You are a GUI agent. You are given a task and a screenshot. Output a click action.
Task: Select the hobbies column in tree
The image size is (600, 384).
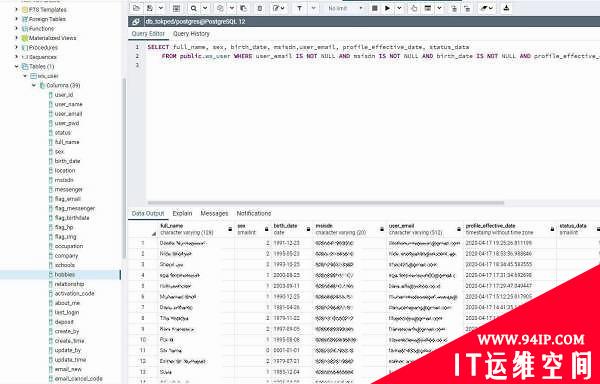[65, 275]
